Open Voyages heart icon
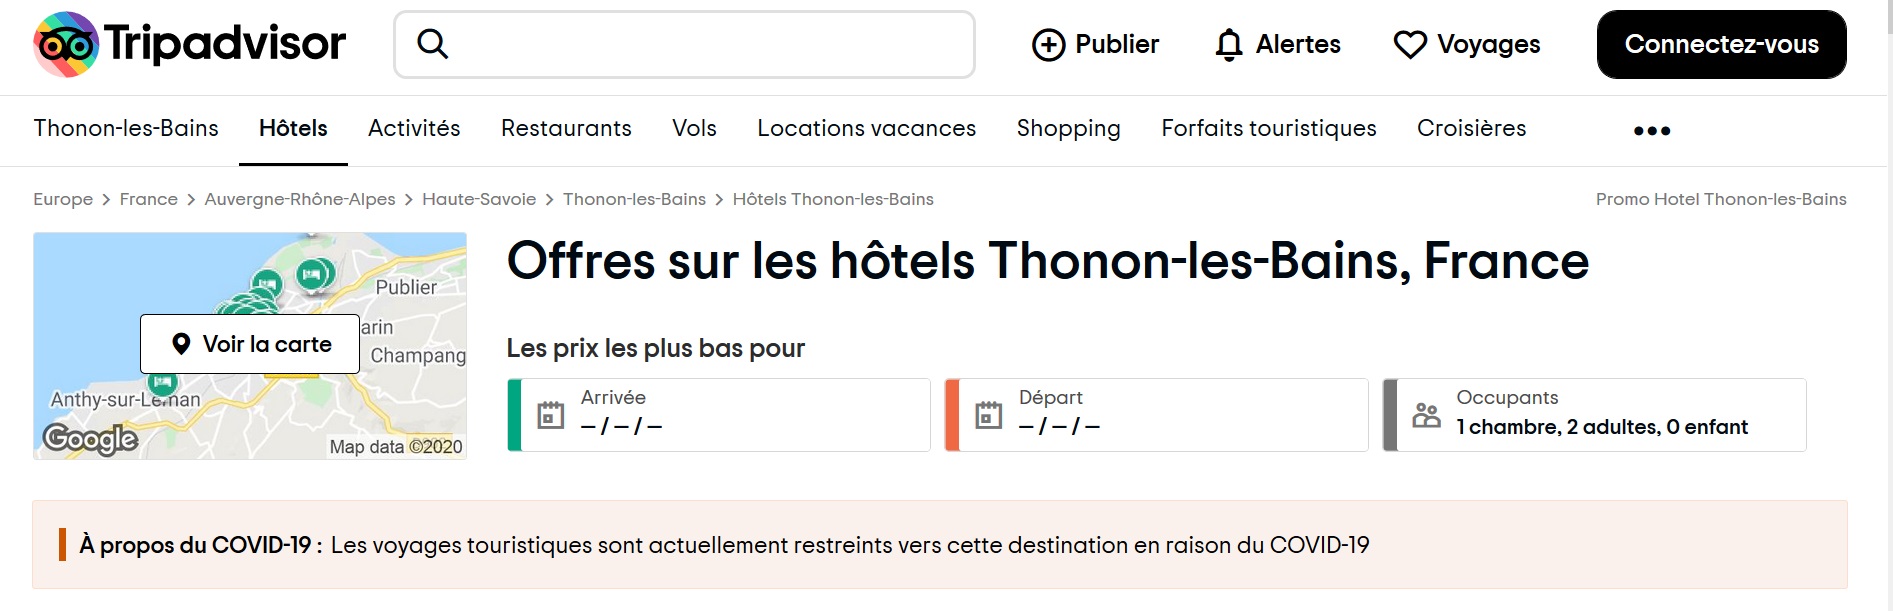 pyautogui.click(x=1410, y=45)
